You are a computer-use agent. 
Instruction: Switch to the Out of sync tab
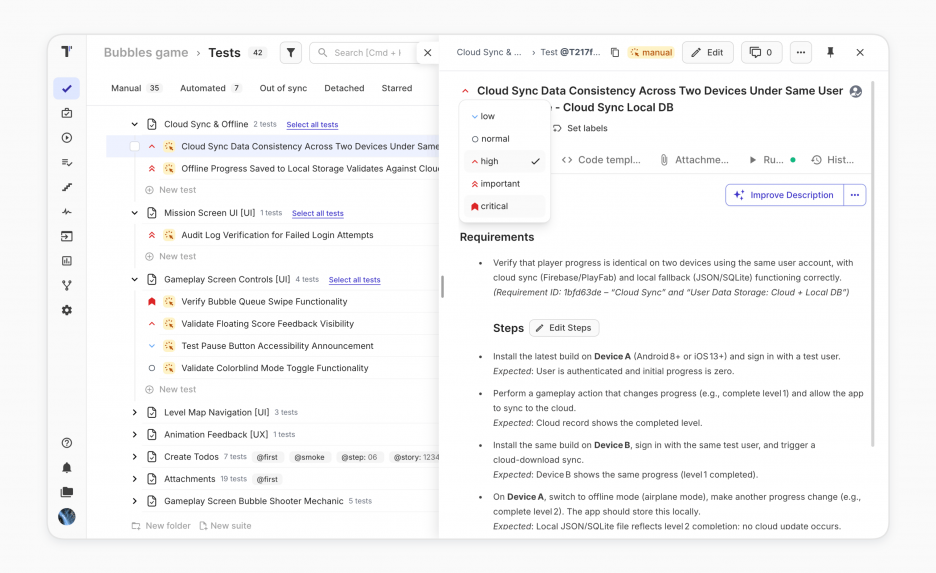click(x=283, y=88)
